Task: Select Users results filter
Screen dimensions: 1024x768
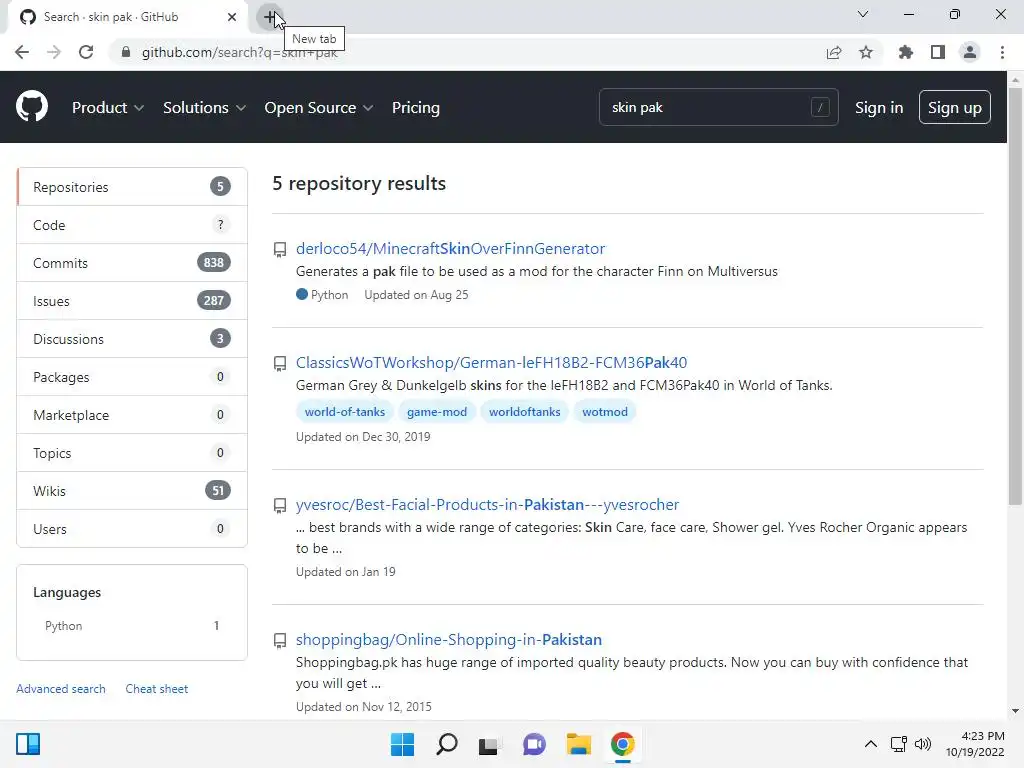Action: click(132, 528)
